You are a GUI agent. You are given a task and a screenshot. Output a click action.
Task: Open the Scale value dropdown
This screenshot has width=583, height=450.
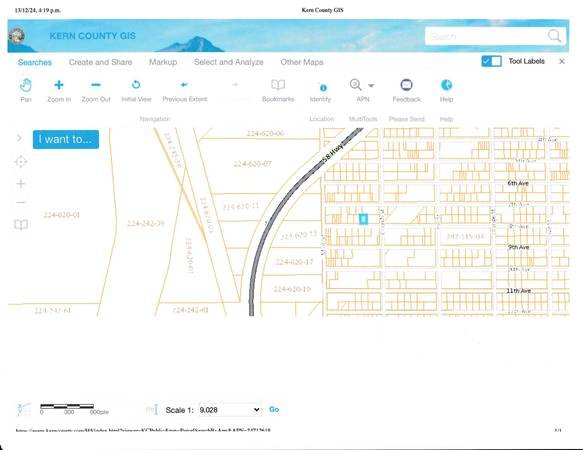point(229,410)
